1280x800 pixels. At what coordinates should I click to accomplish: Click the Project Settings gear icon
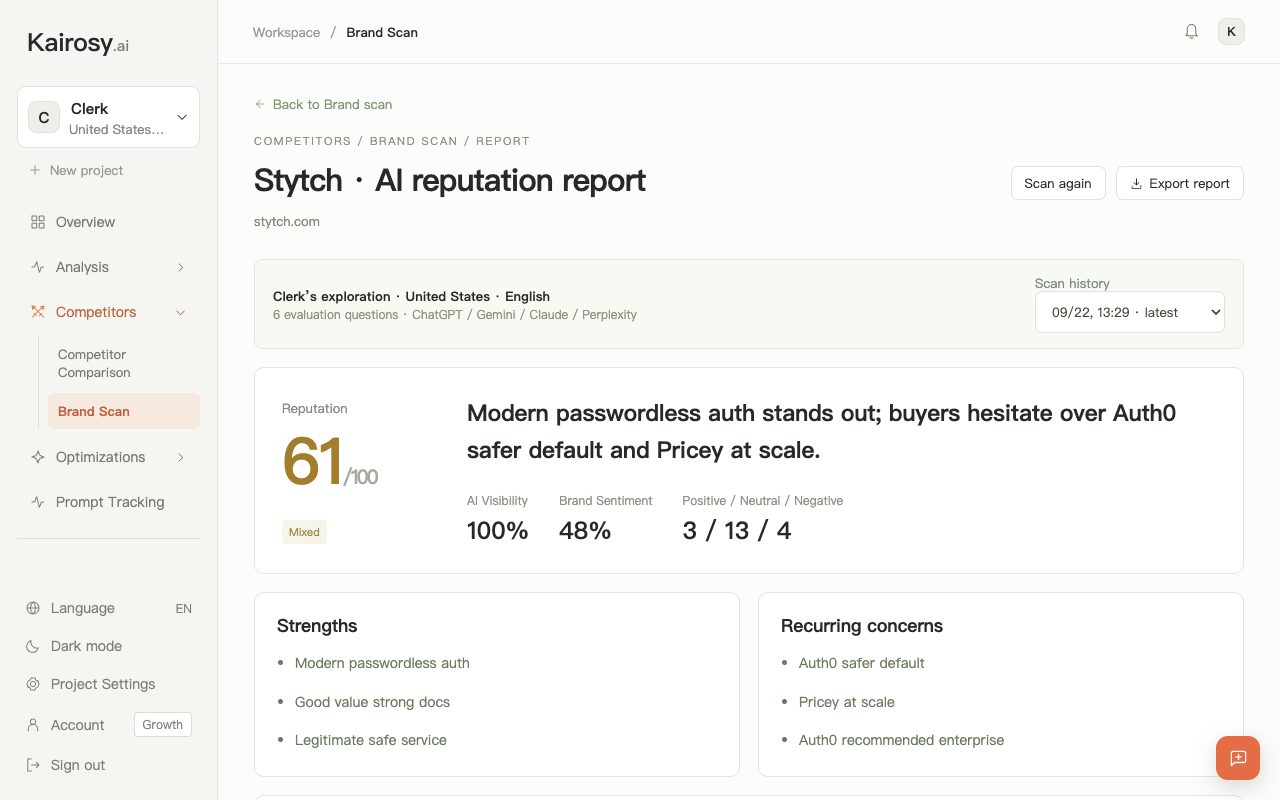33,684
